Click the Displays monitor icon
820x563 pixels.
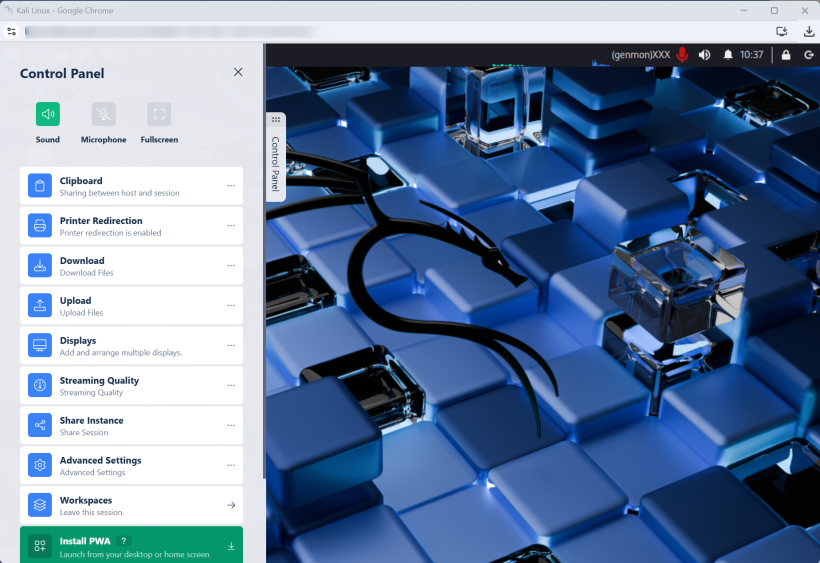(x=40, y=346)
